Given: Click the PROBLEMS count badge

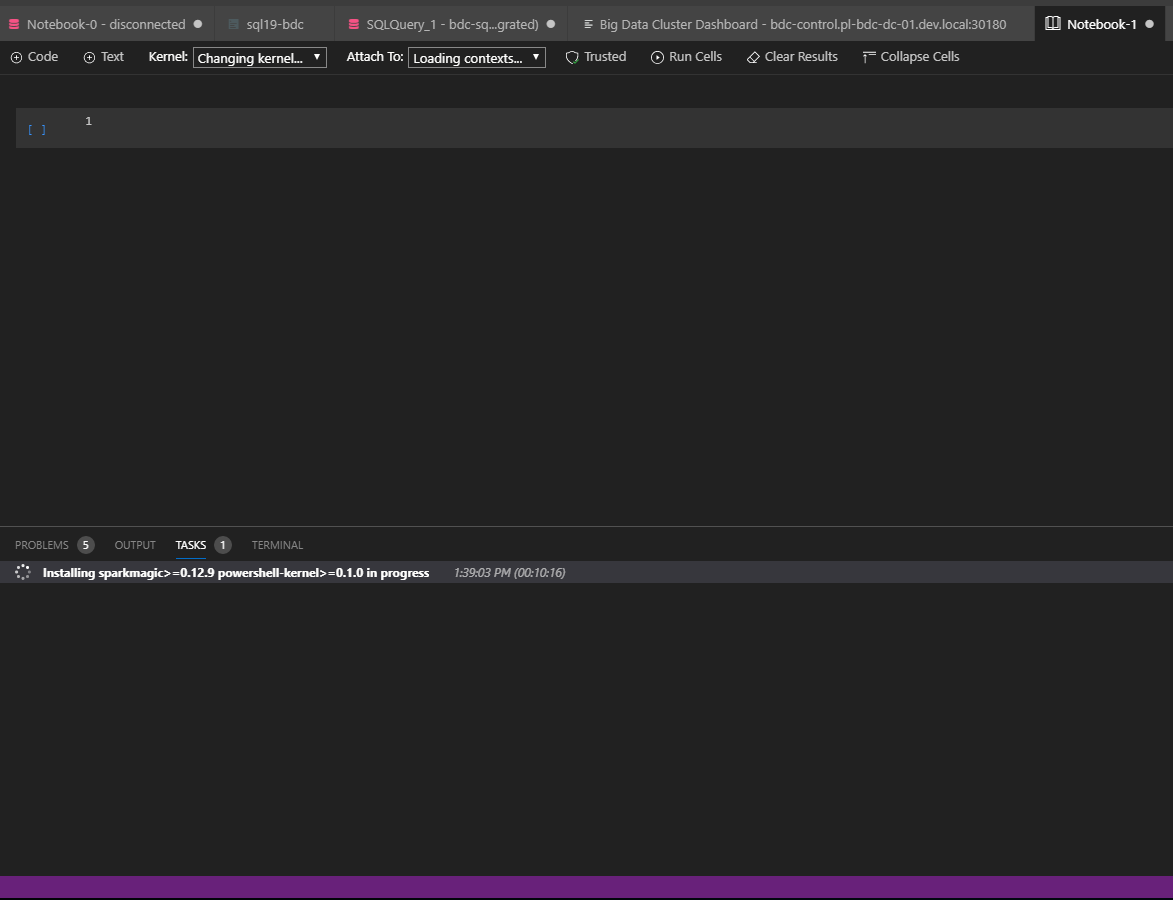Looking at the screenshot, I should tap(86, 545).
